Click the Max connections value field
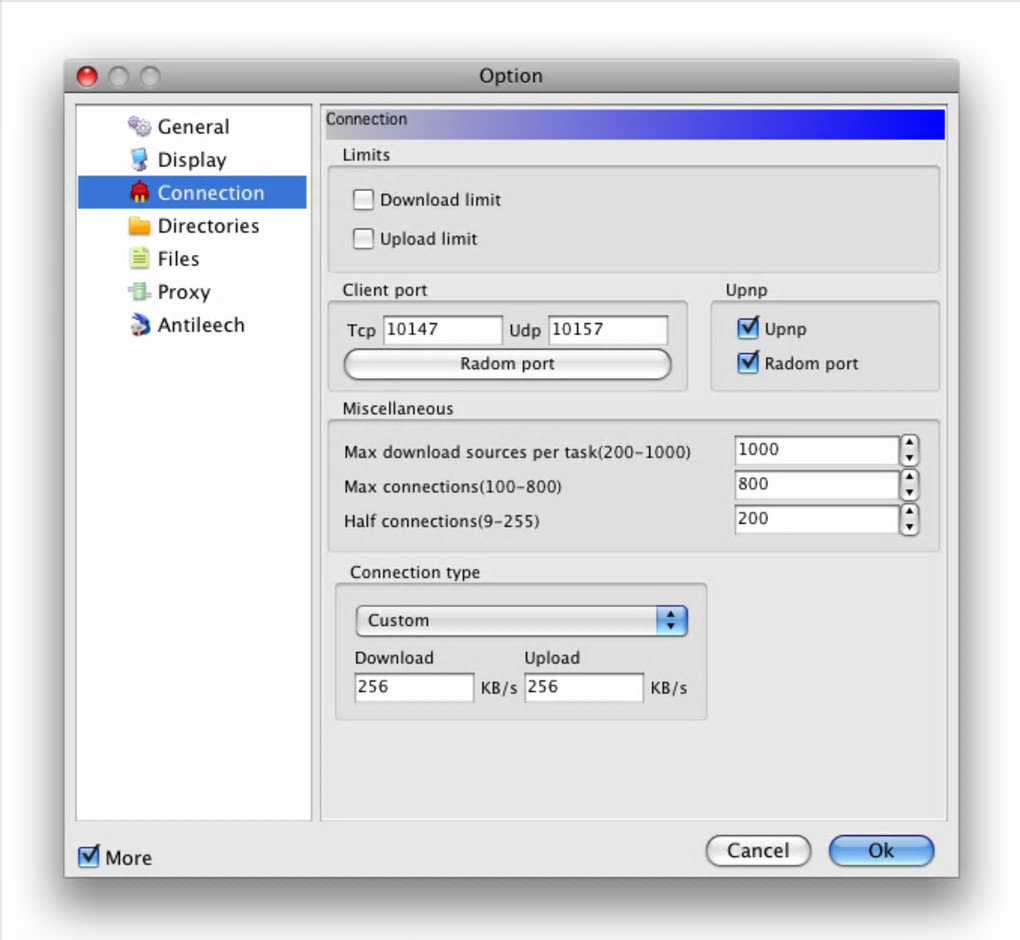The width and height of the screenshot is (1020, 940). (816, 484)
